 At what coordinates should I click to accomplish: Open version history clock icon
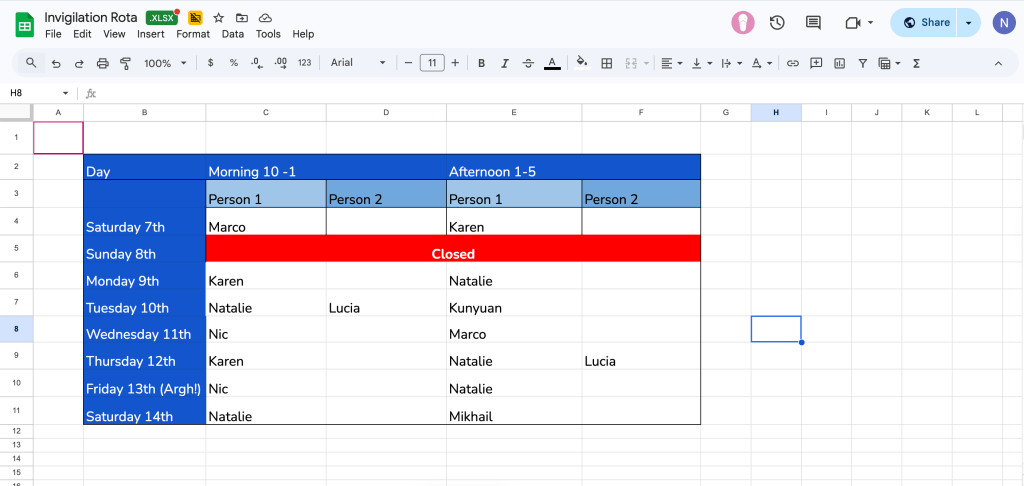(x=777, y=23)
